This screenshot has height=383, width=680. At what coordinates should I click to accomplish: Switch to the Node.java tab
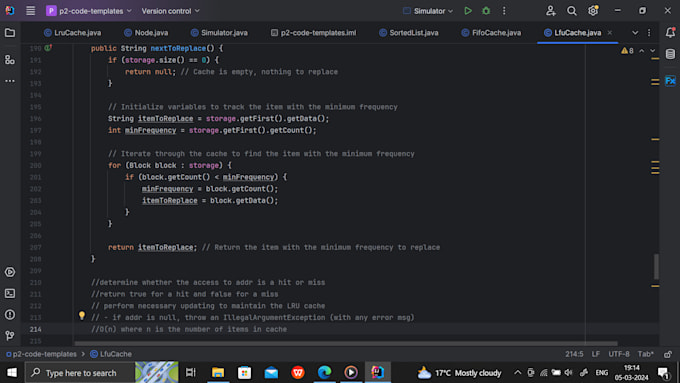click(x=146, y=33)
